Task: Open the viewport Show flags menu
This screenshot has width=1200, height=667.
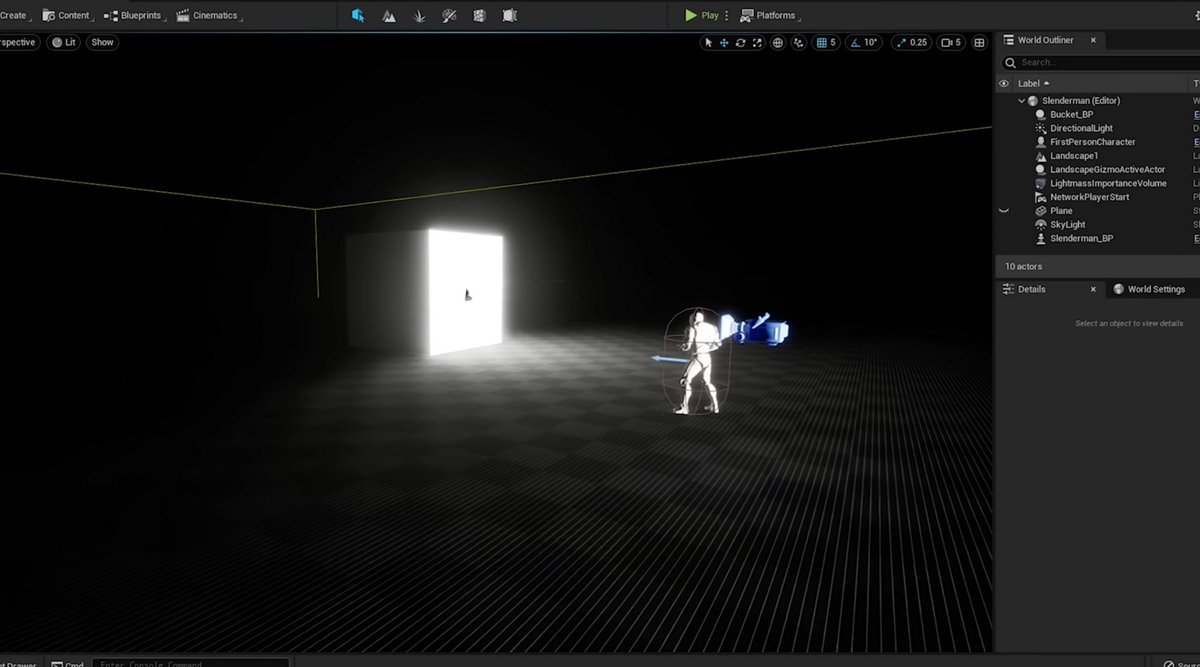Action: coord(102,42)
